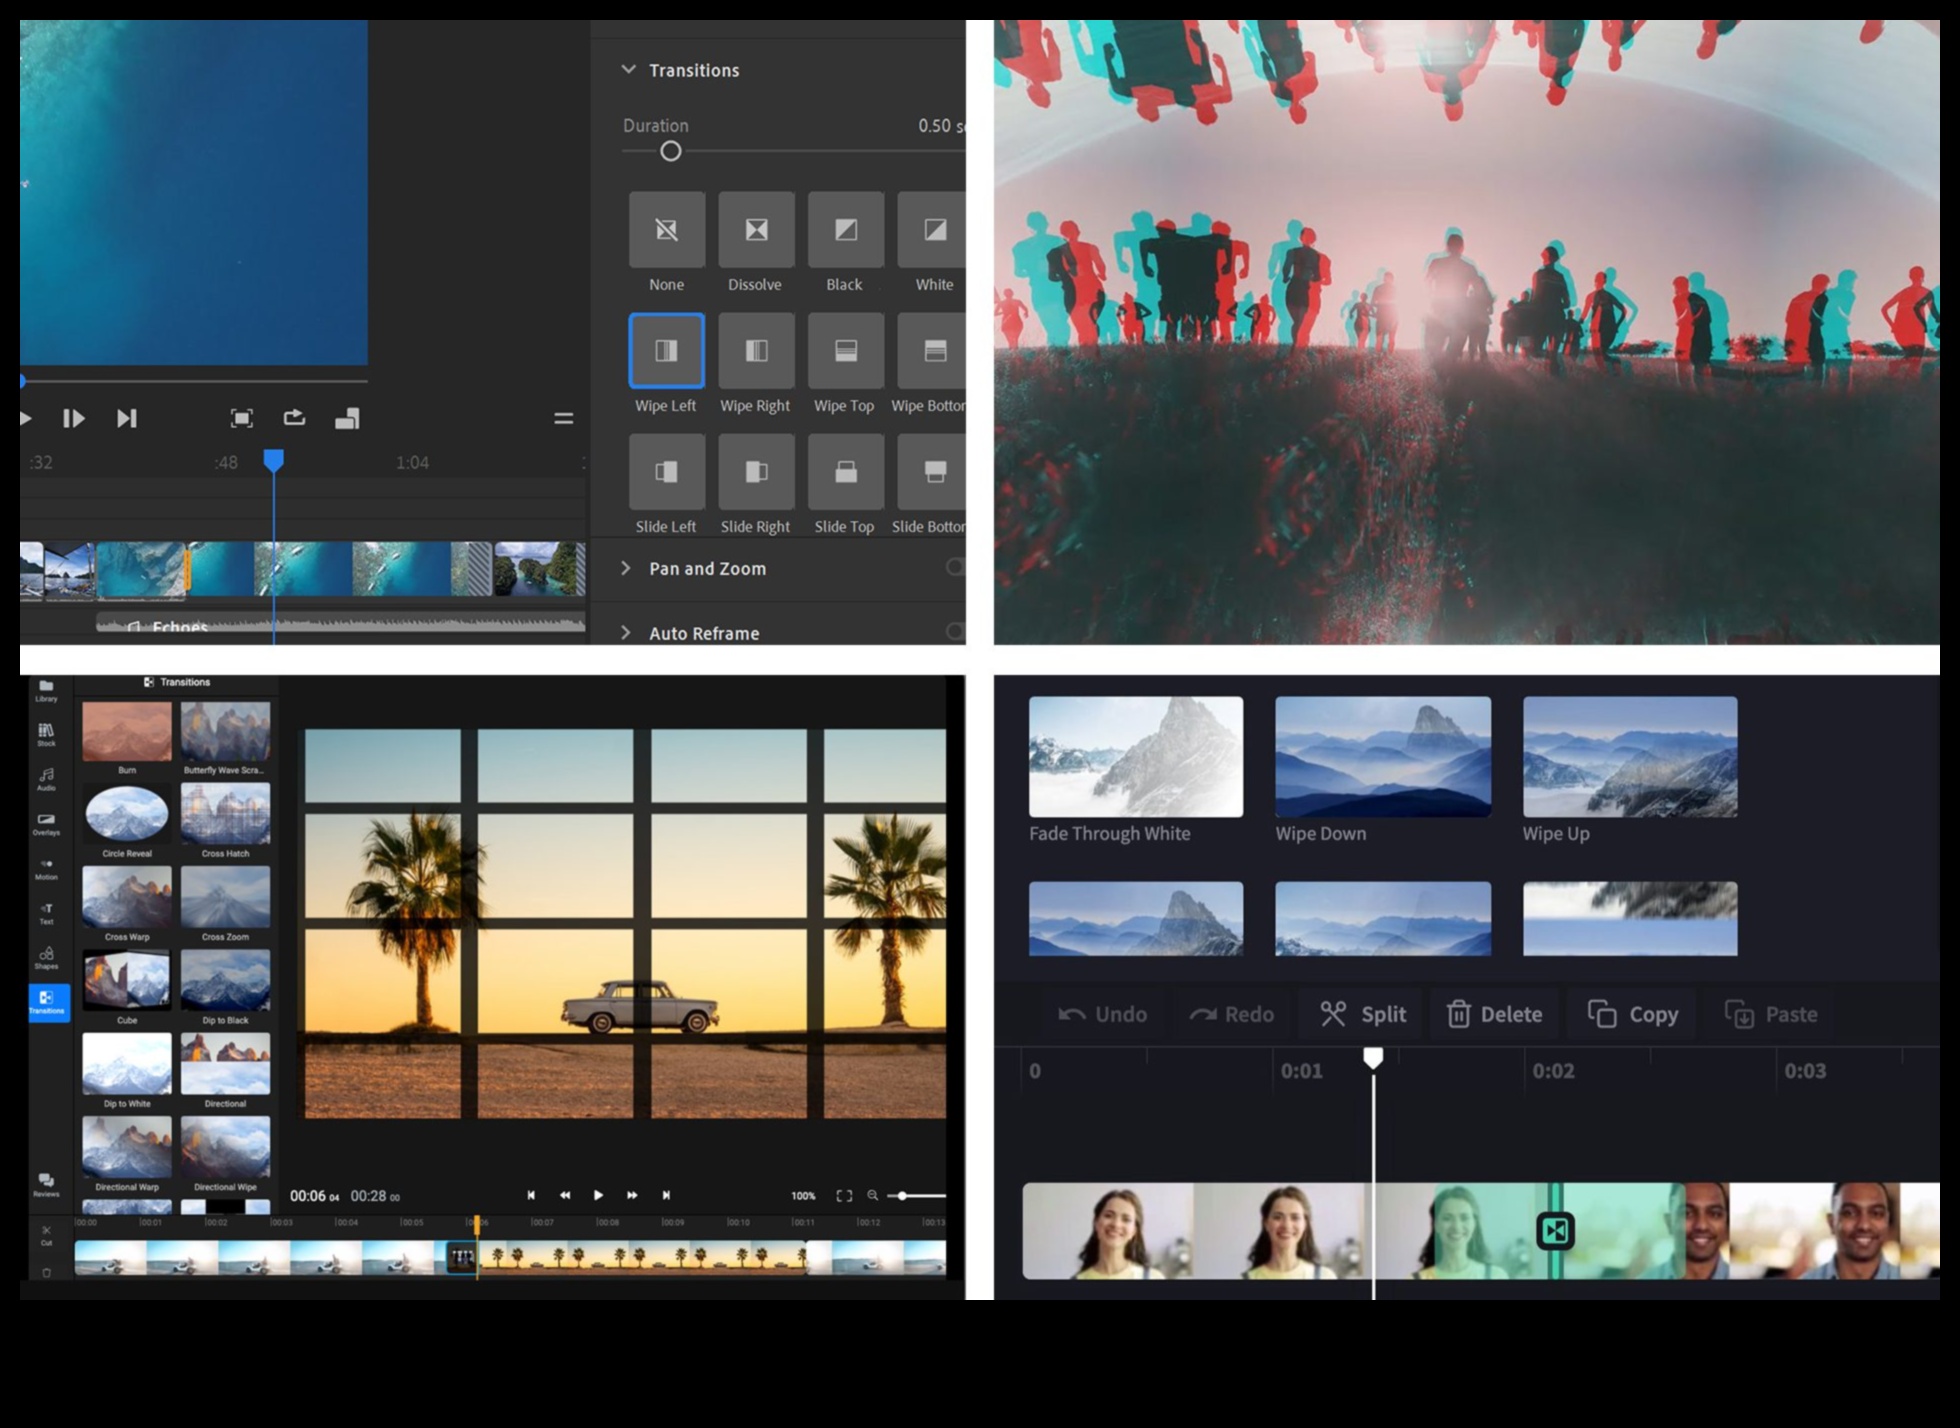Adjust the transition Duration slider handle
Screen dimensions: 1960x1428
pos(671,152)
